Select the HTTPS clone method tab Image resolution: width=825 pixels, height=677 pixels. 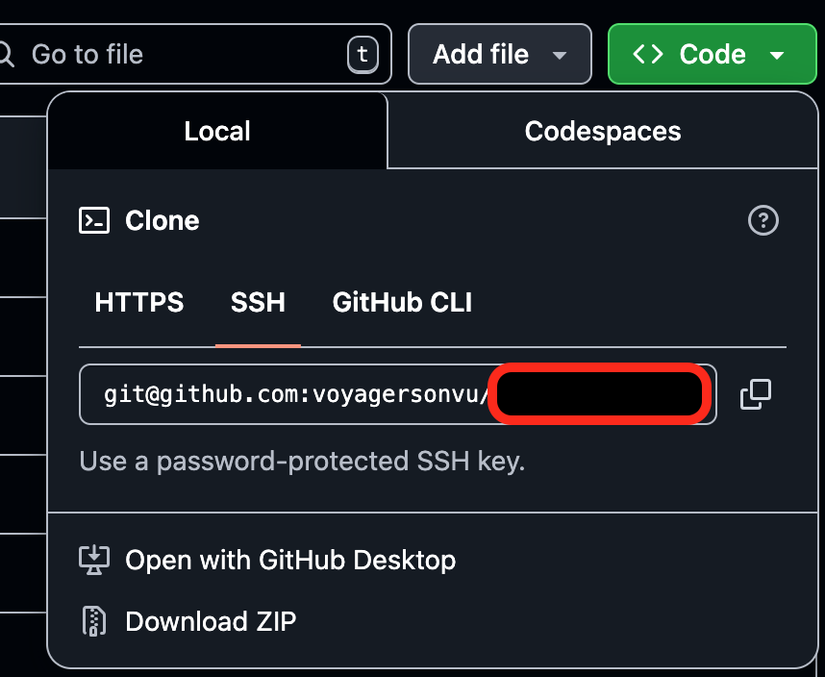139,302
